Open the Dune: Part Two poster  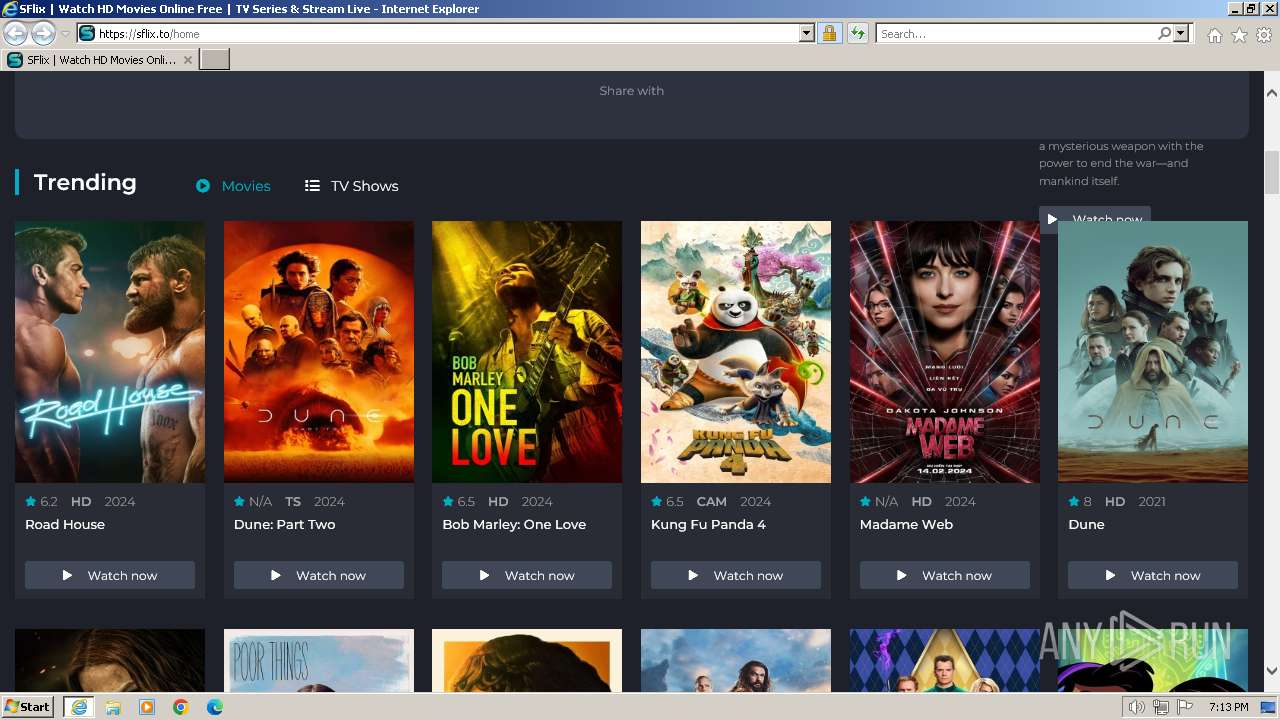319,352
